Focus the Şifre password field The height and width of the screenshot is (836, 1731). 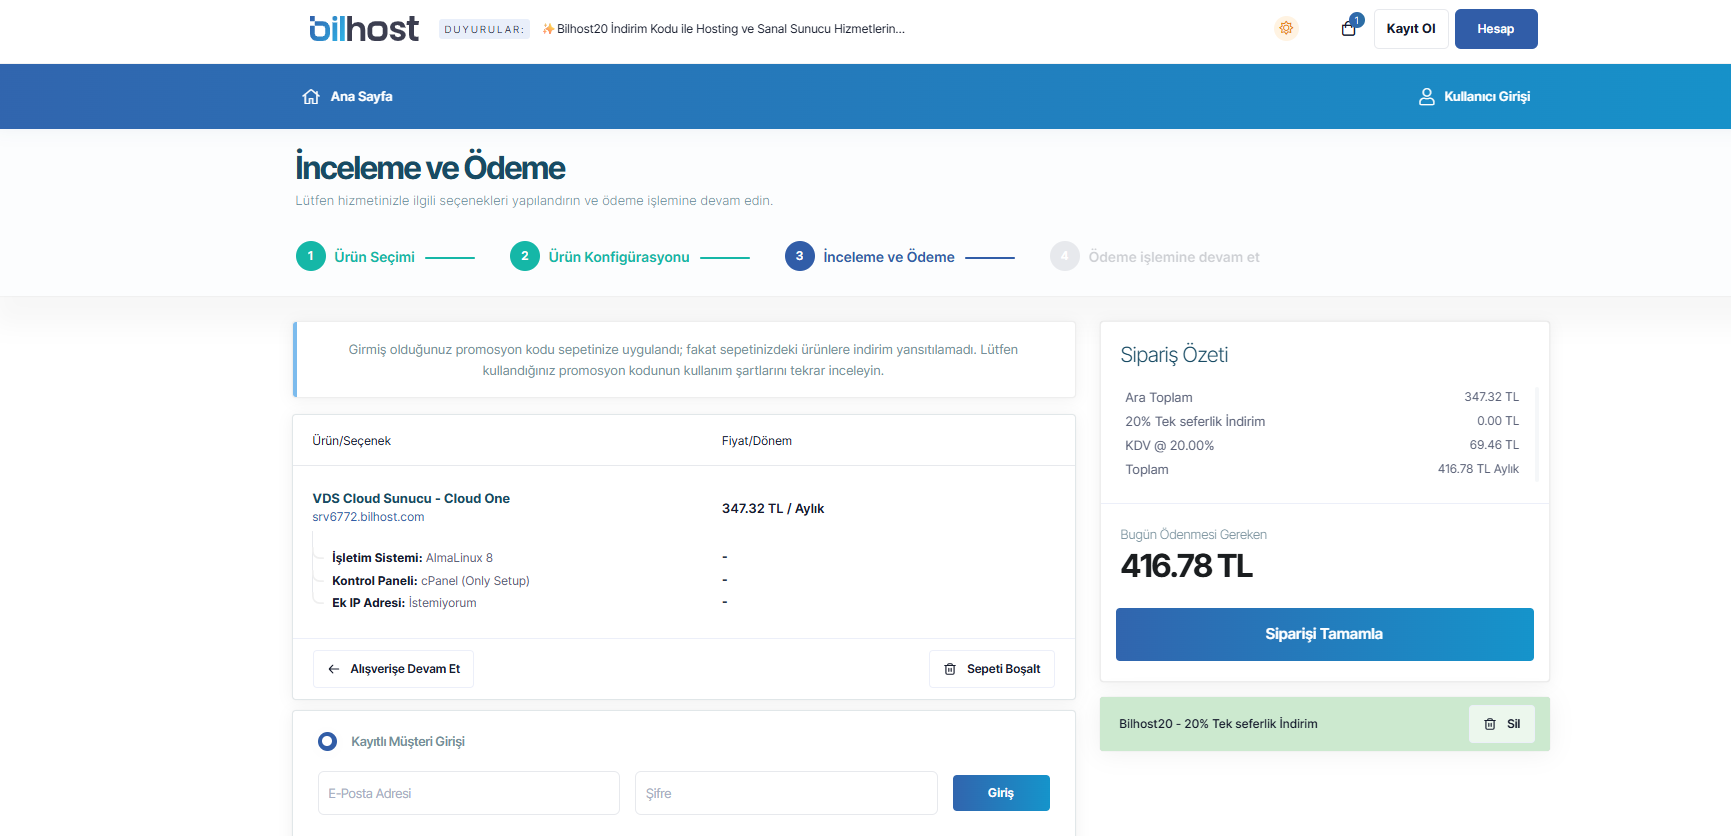click(786, 793)
